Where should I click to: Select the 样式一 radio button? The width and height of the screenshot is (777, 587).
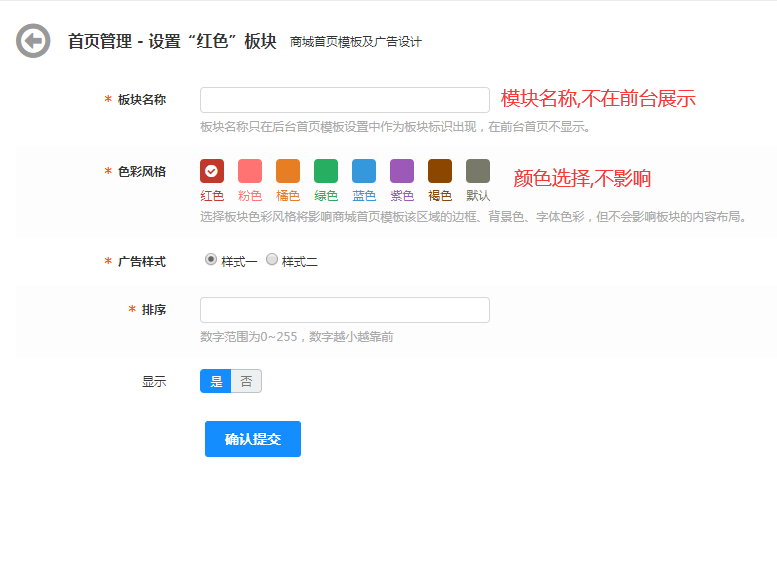coord(211,260)
